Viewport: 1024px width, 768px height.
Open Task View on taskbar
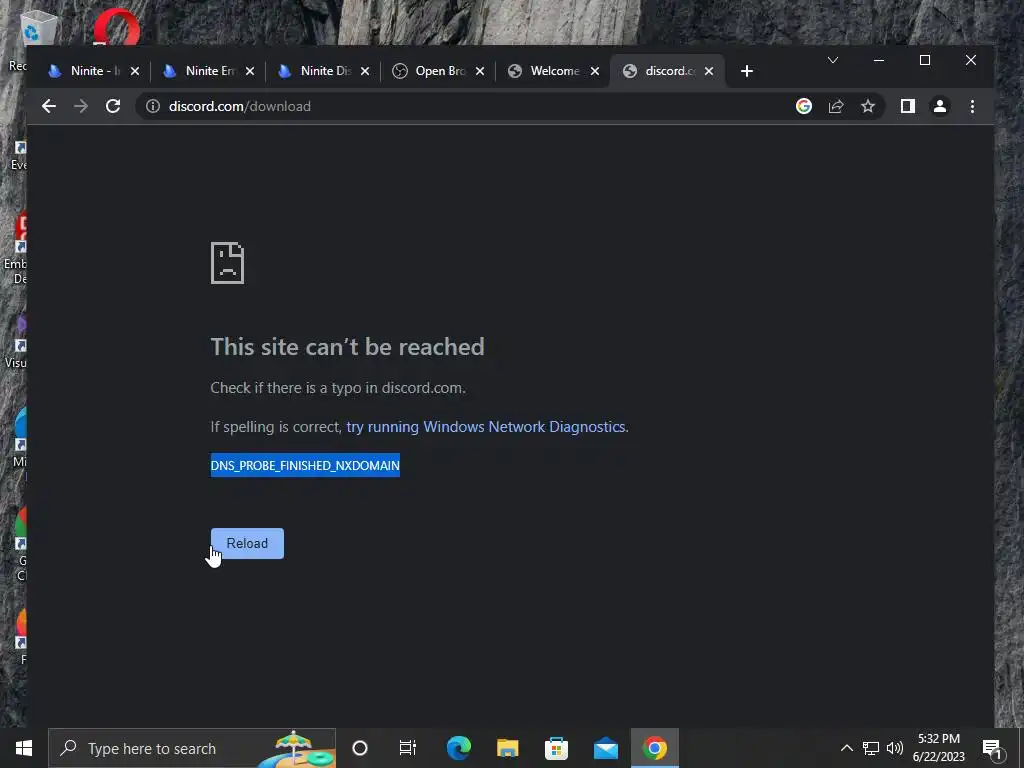point(408,748)
